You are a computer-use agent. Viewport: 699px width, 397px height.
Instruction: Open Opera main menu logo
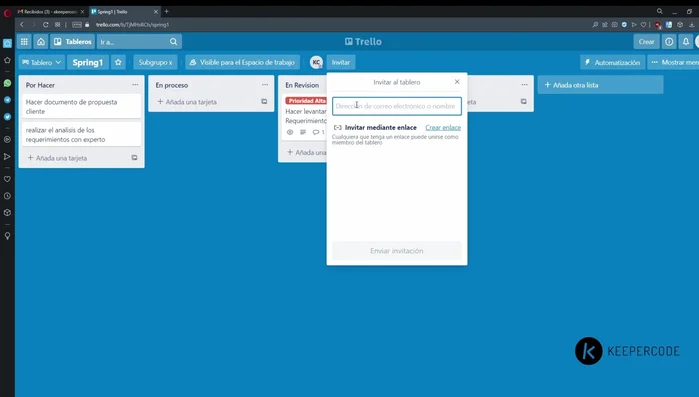[7, 13]
